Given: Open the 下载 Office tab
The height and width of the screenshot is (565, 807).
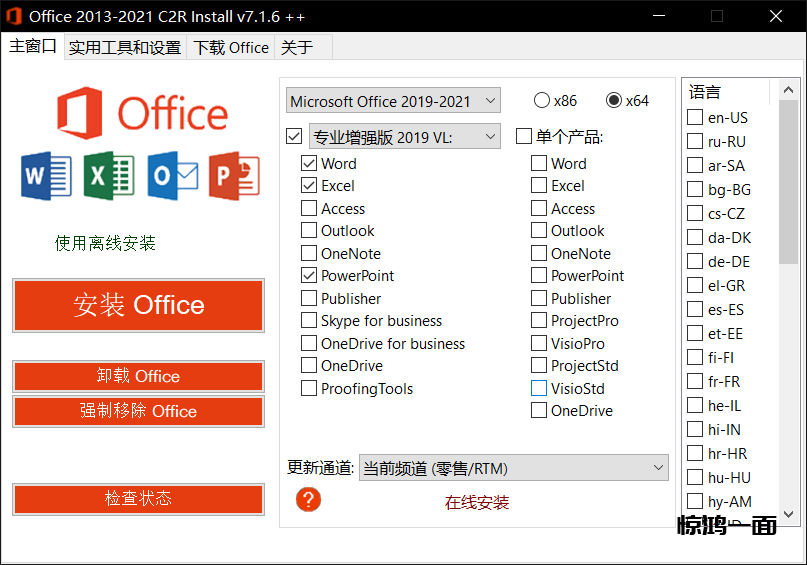Looking at the screenshot, I should pyautogui.click(x=231, y=48).
